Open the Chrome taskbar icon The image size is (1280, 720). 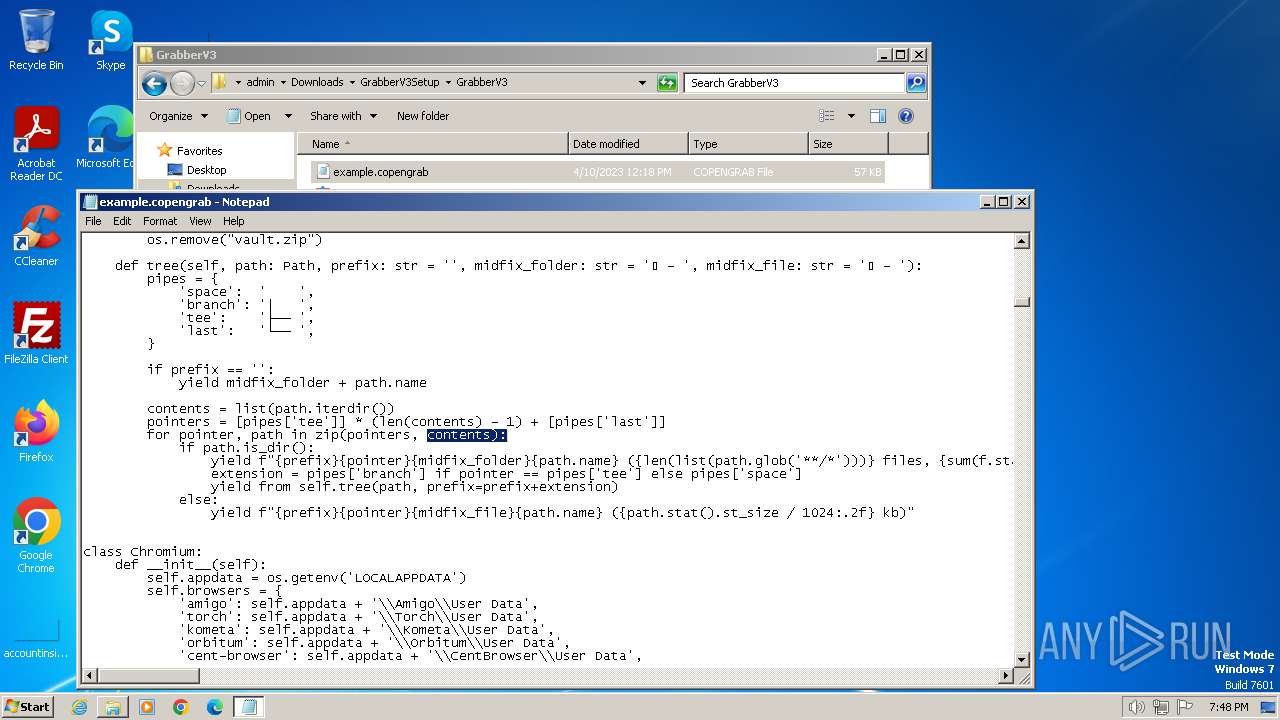(x=181, y=707)
